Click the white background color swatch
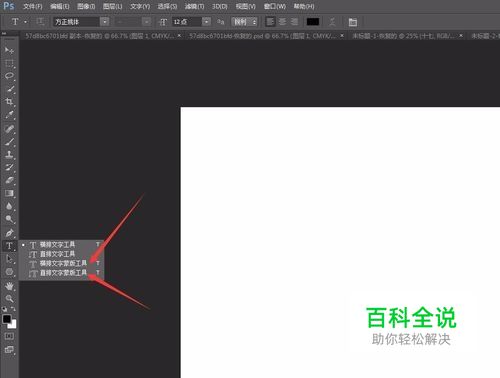Screen dimensions: 500x378 coord(13,325)
